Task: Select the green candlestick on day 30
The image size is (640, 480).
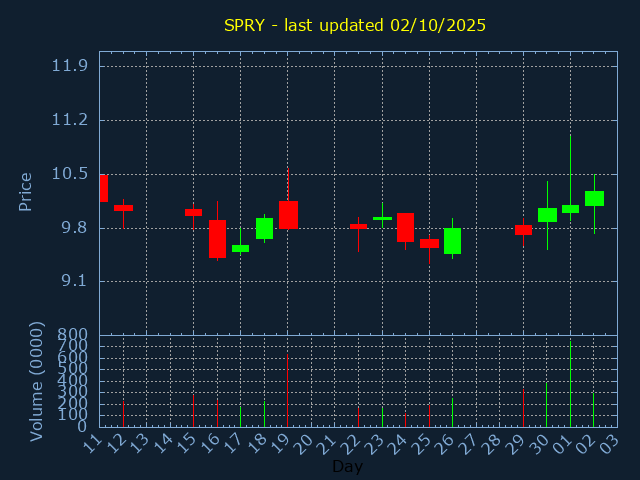Action: coord(547,215)
